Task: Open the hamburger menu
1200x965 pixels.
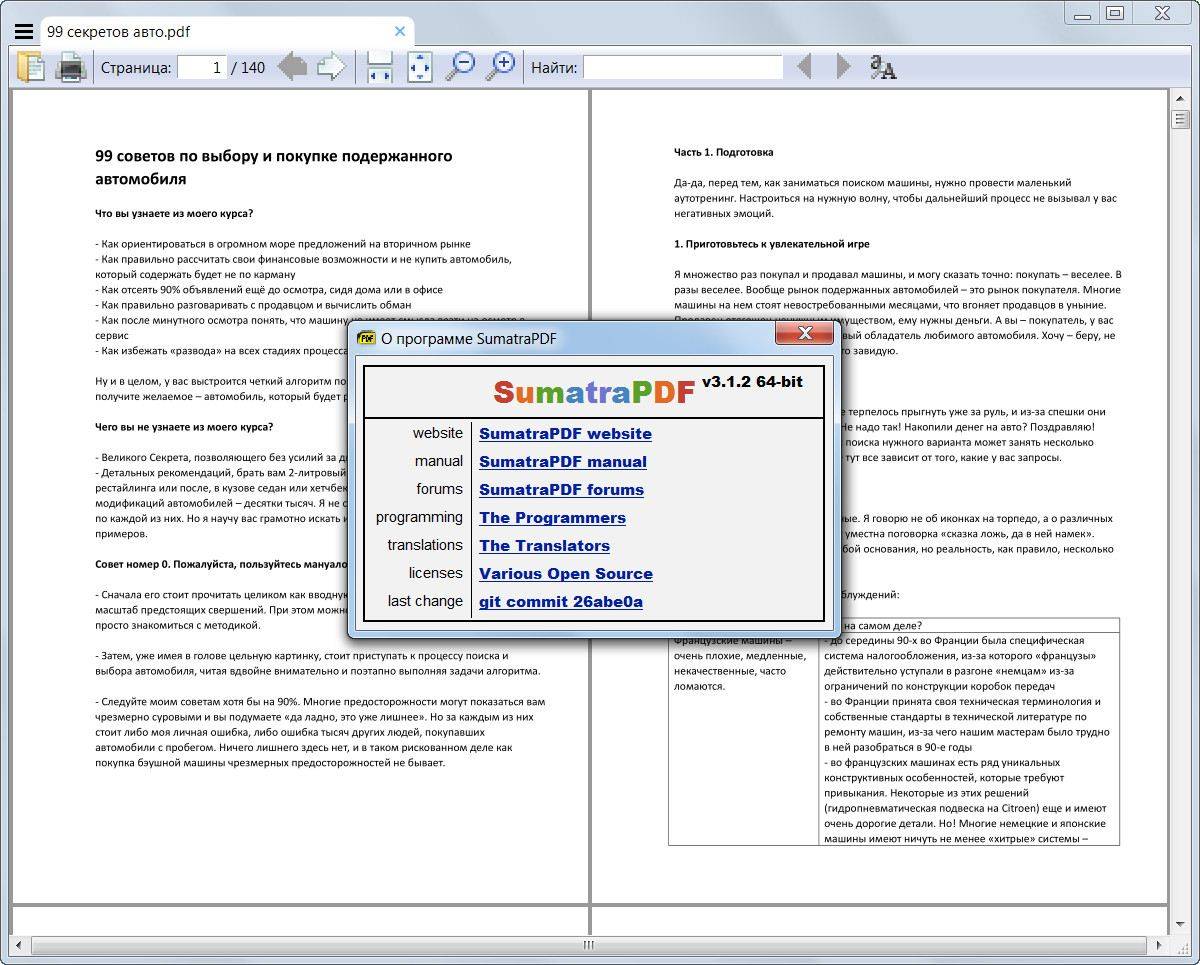Action: [x=24, y=31]
